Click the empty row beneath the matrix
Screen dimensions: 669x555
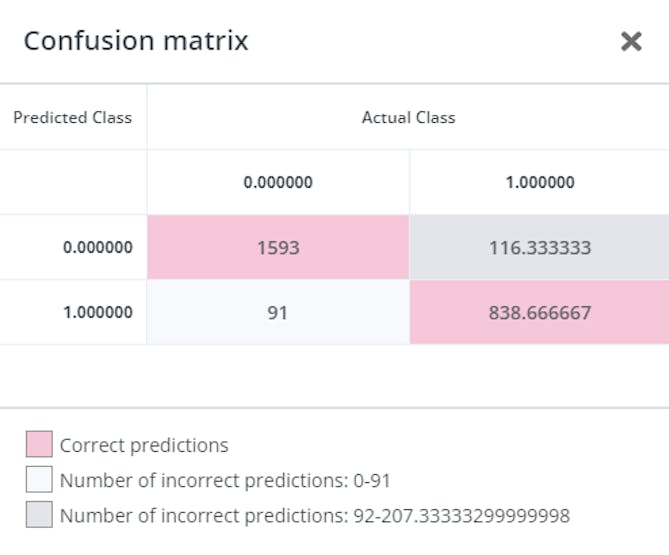coord(334,375)
